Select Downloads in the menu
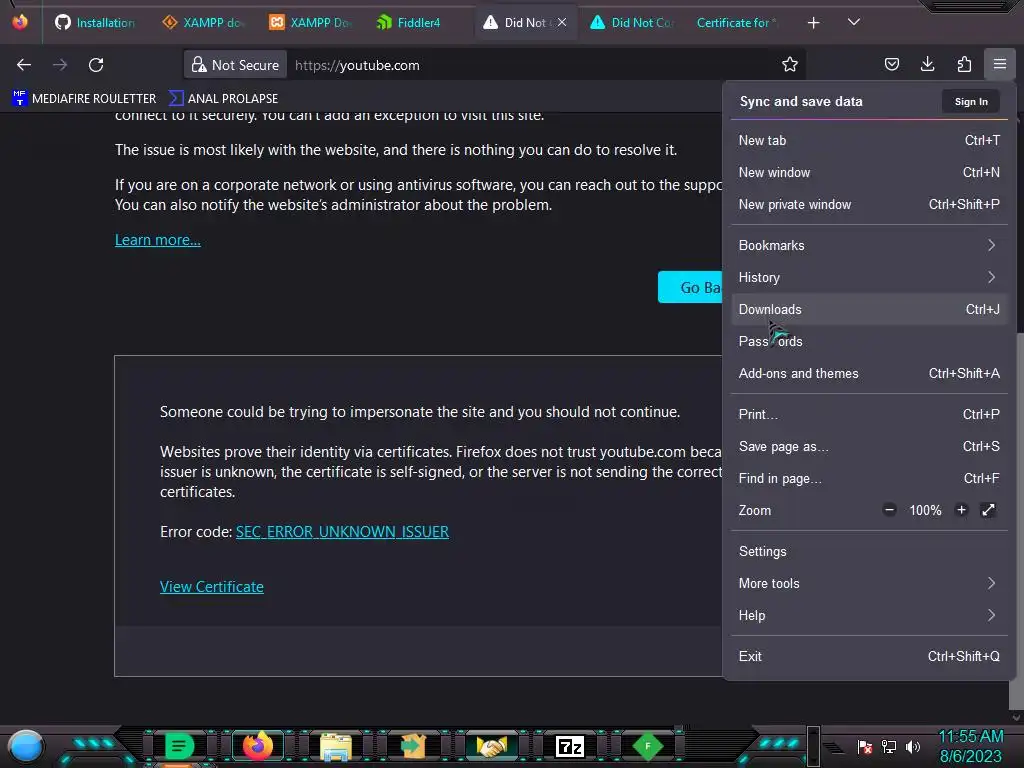1024x768 pixels. [x=869, y=310]
